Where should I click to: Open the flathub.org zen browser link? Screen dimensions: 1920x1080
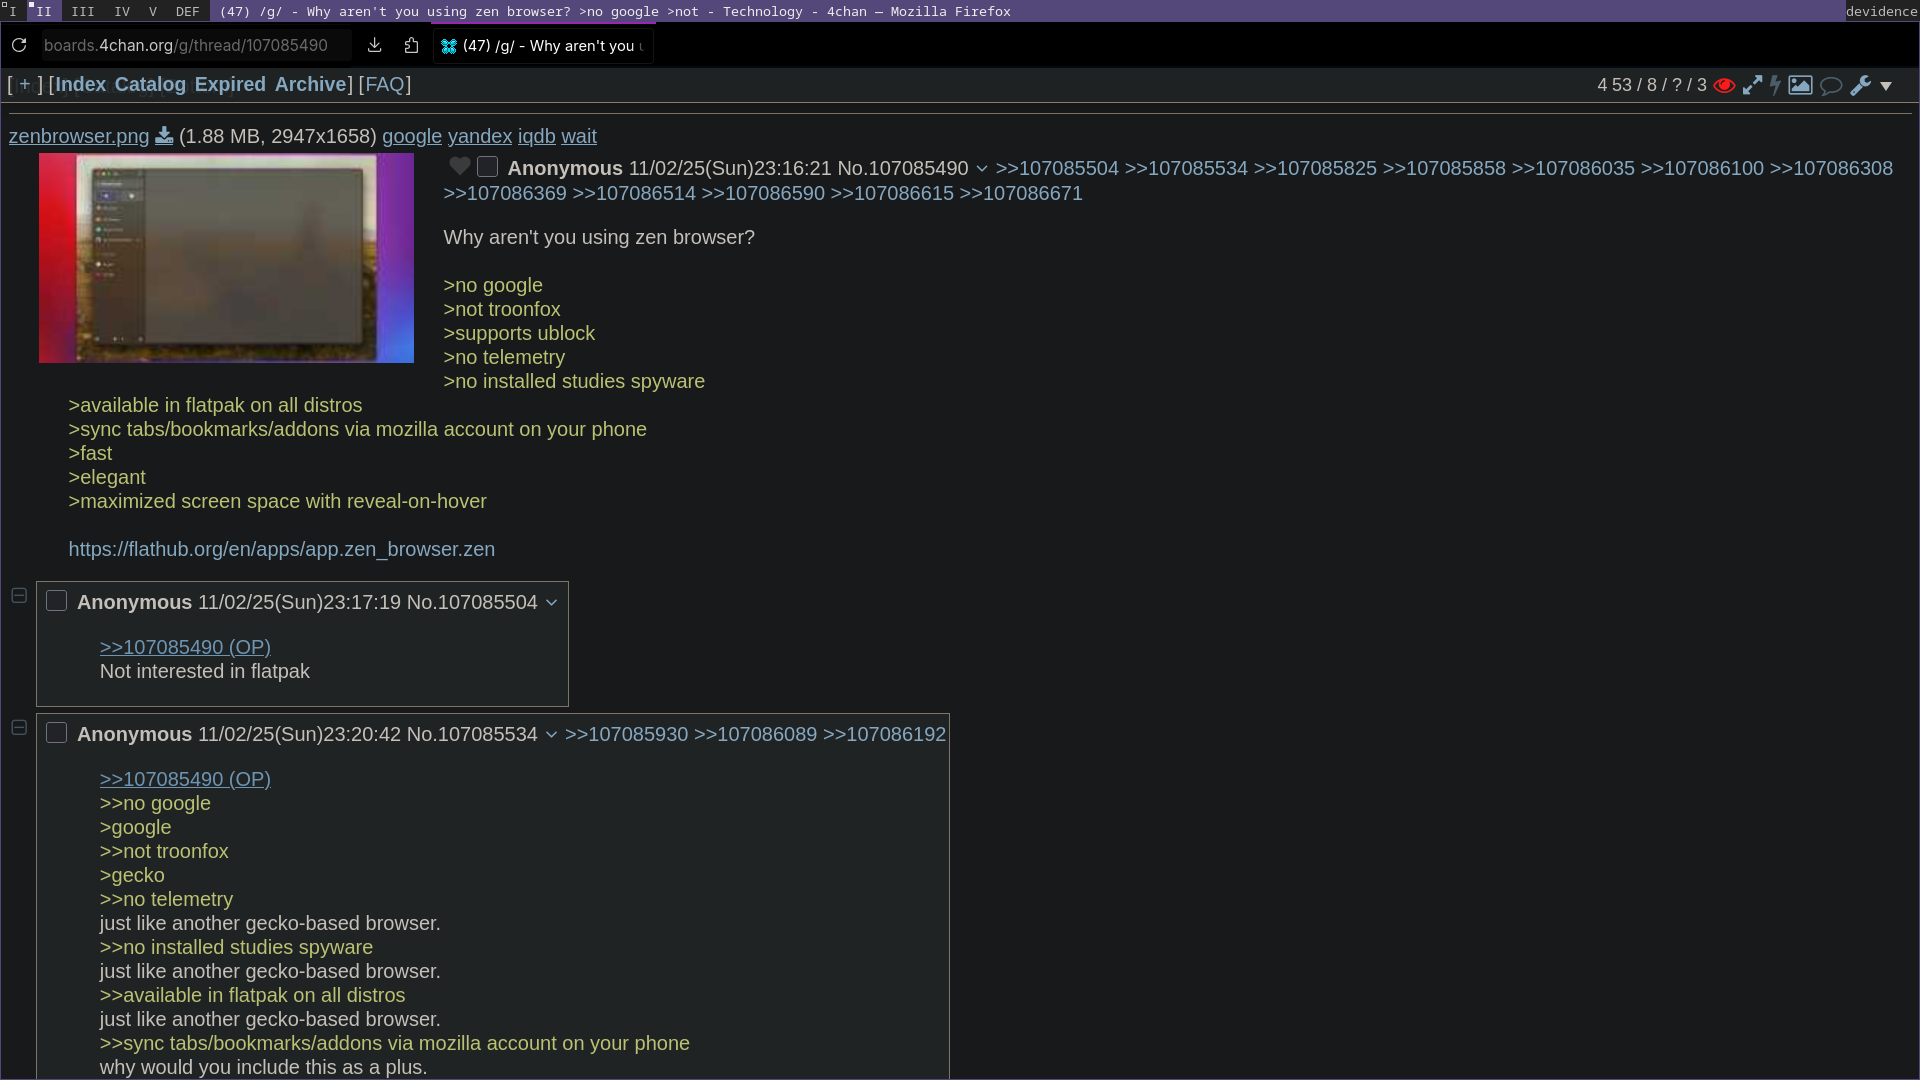(x=281, y=549)
